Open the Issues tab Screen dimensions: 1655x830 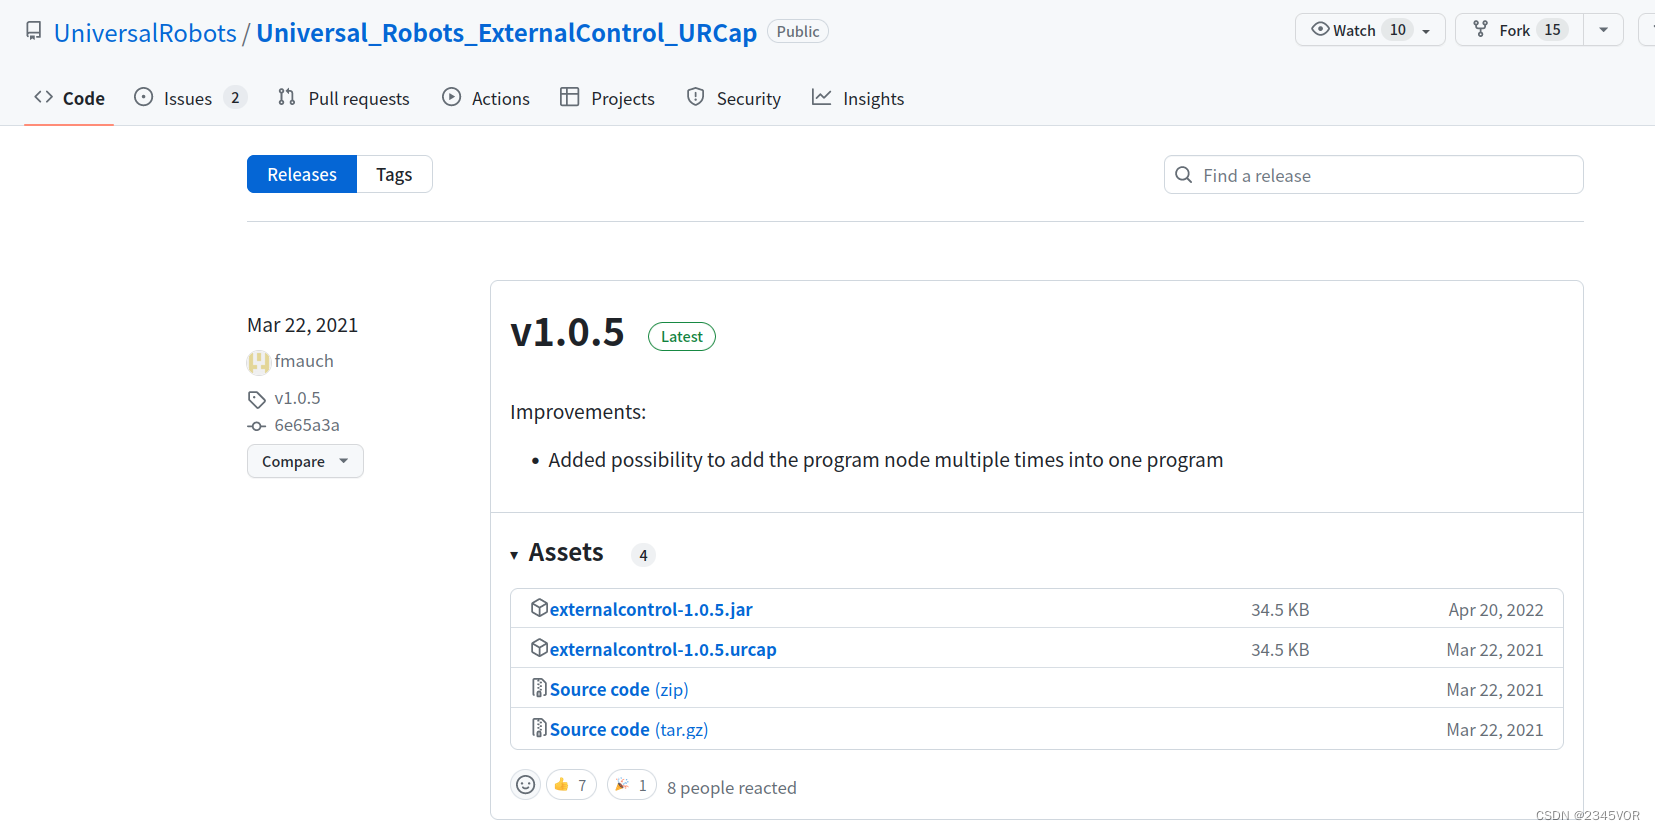pos(188,98)
